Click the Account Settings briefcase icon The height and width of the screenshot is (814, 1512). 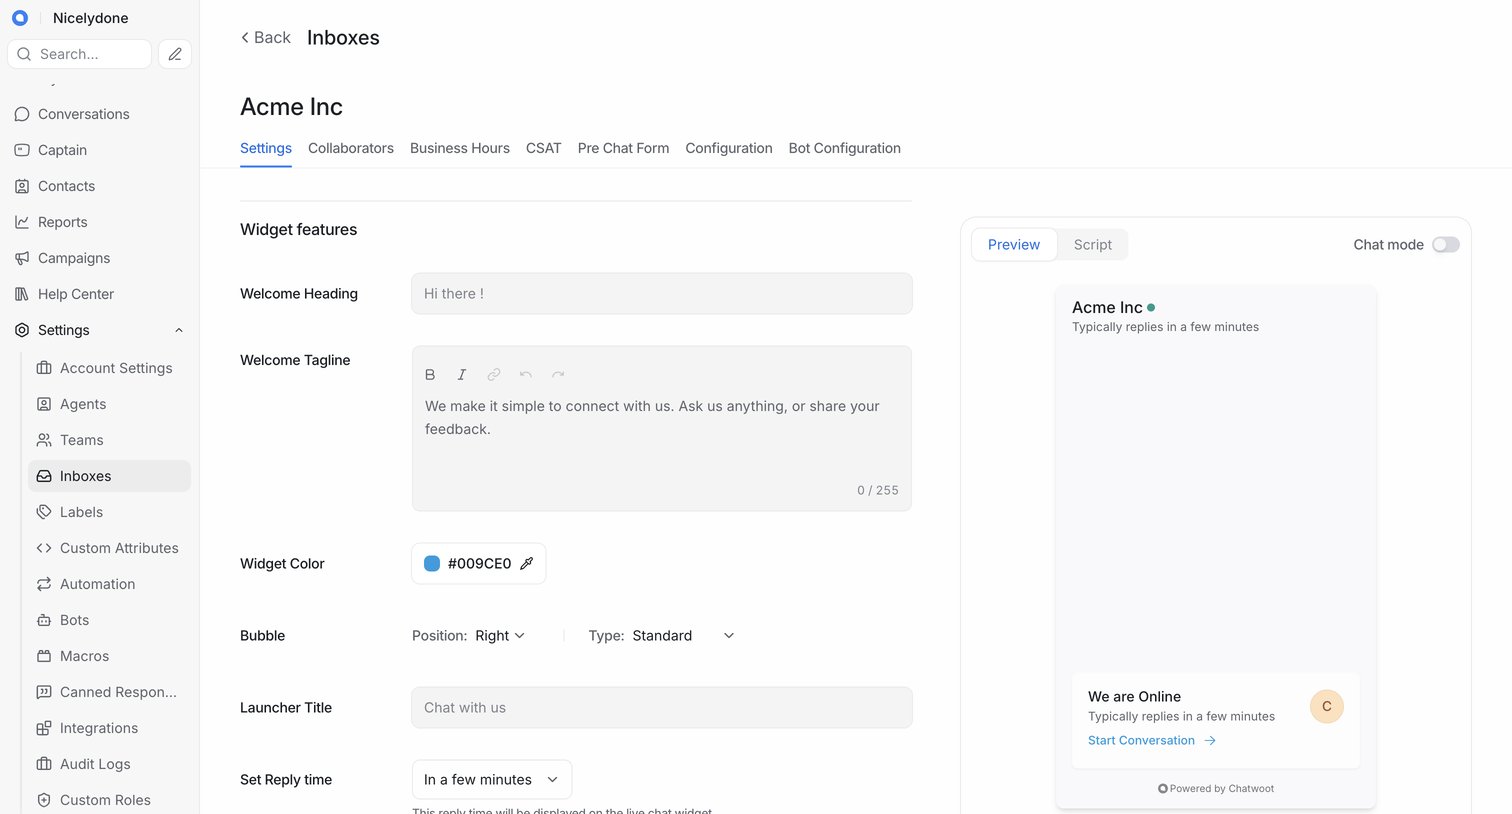coord(44,368)
